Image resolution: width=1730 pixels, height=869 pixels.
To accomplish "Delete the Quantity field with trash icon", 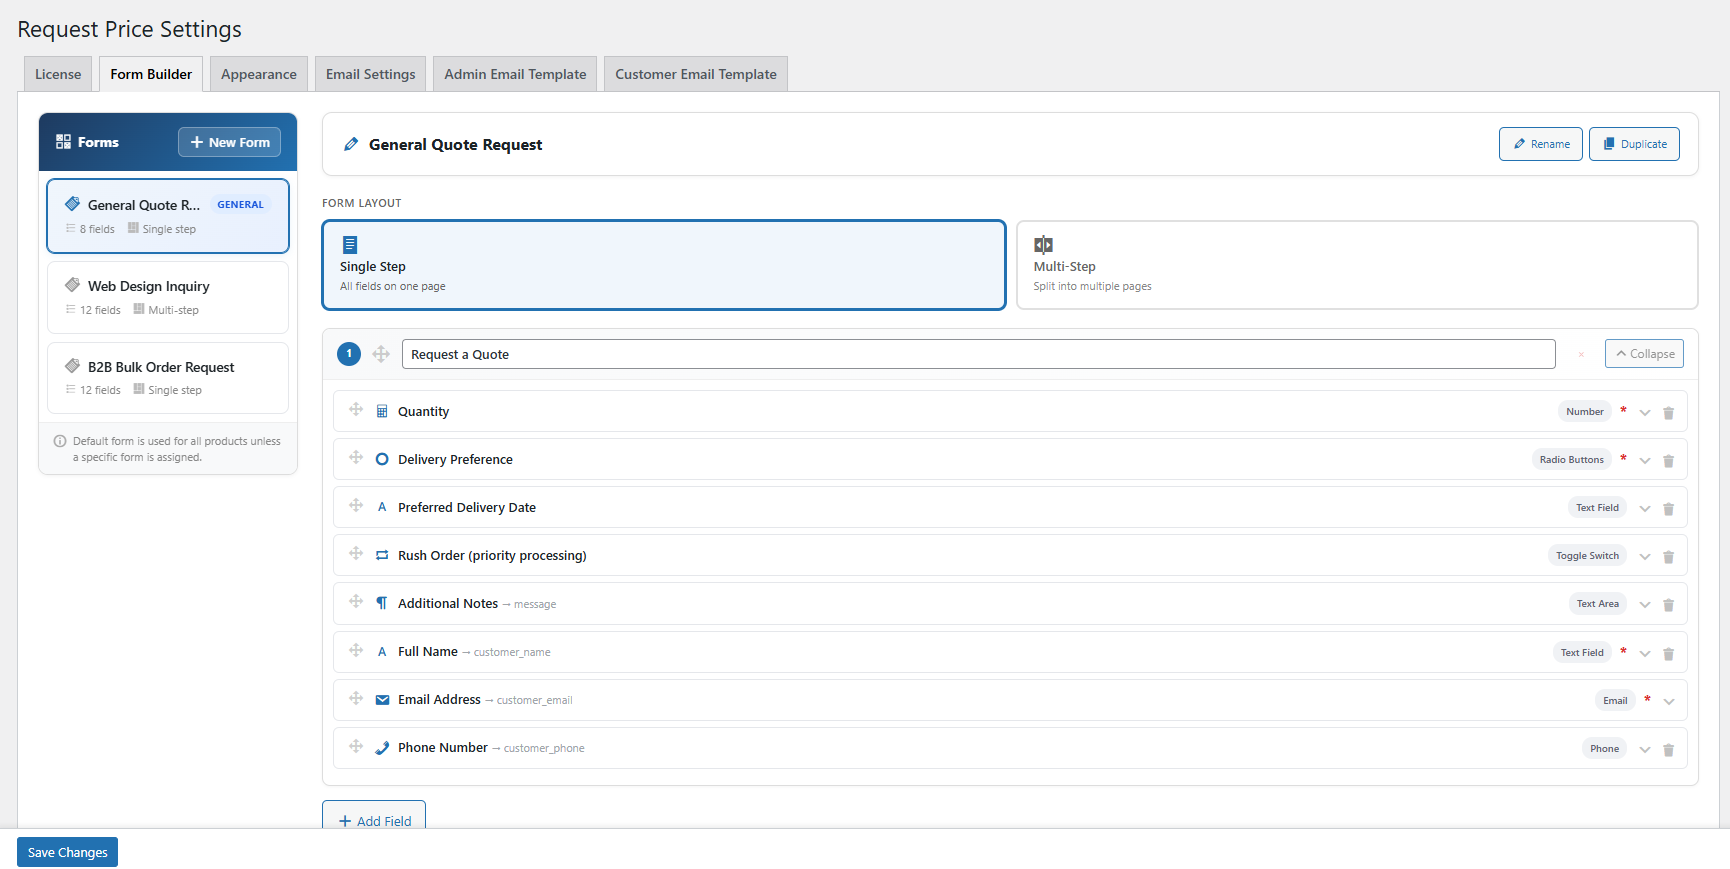I will point(1668,413).
